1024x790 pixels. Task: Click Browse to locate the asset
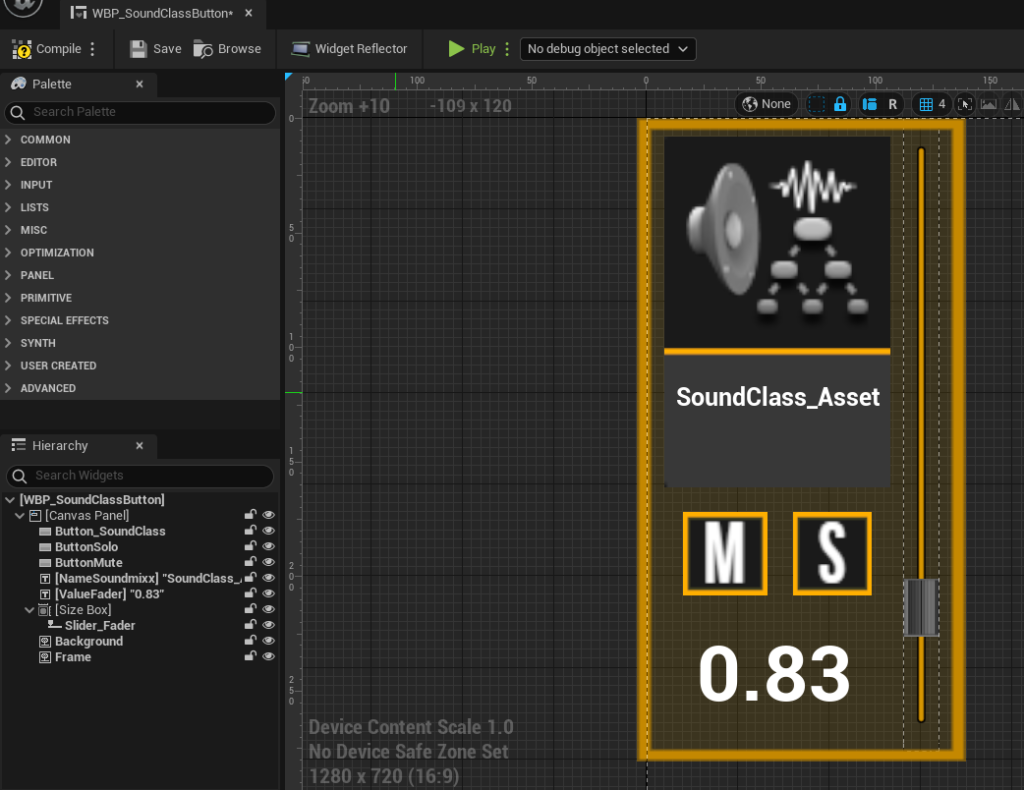[x=227, y=49]
